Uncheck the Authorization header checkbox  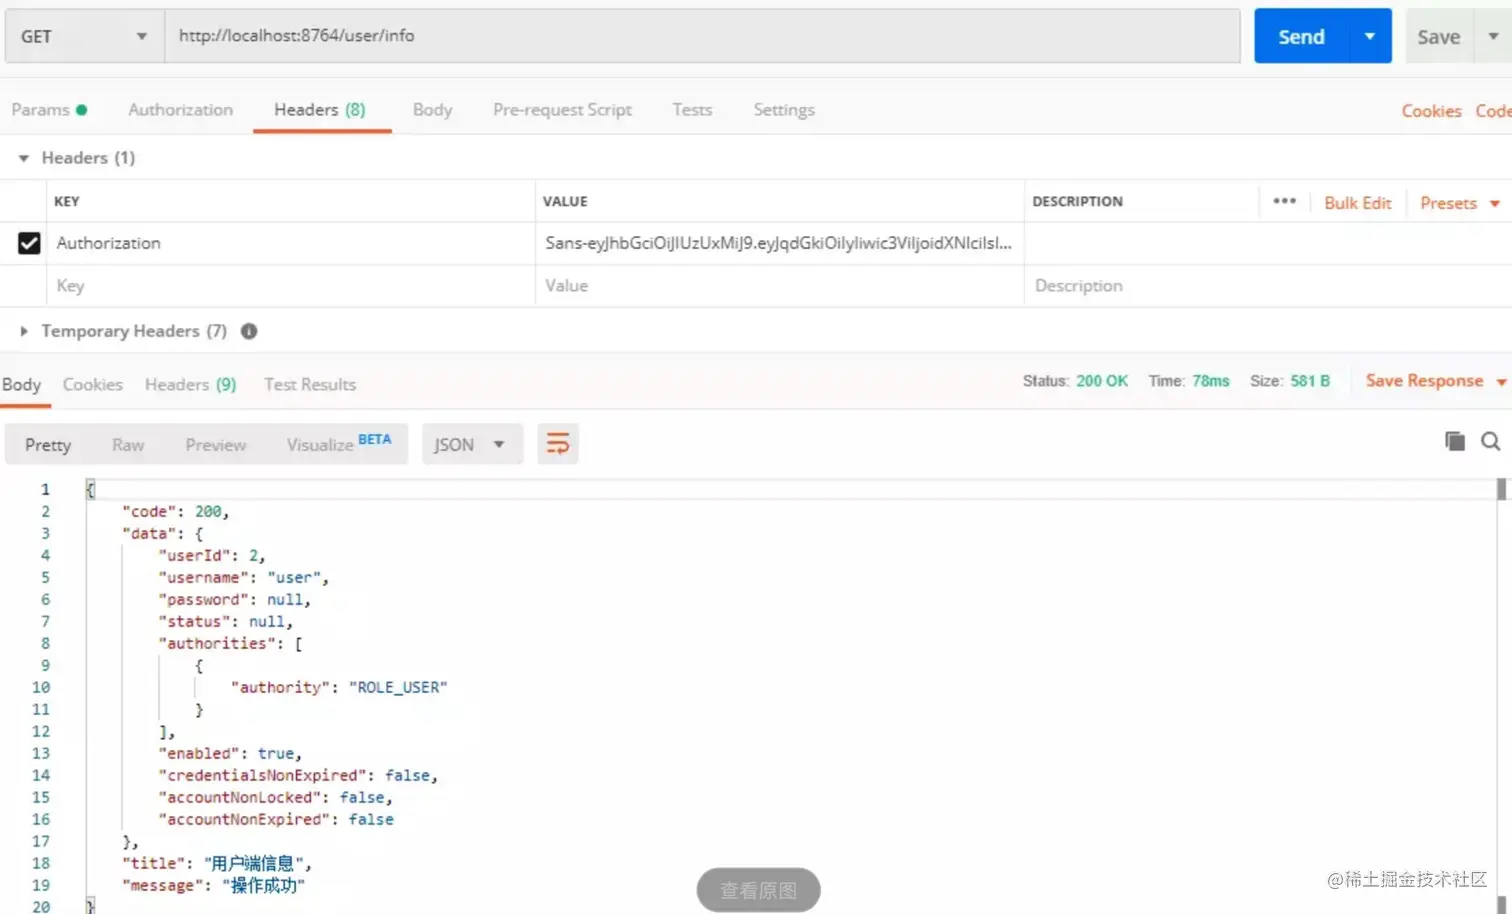pos(29,243)
